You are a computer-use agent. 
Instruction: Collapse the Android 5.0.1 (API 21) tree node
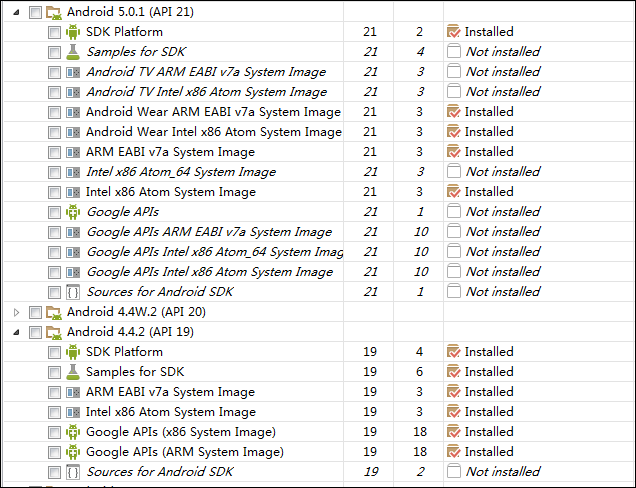pyautogui.click(x=16, y=12)
